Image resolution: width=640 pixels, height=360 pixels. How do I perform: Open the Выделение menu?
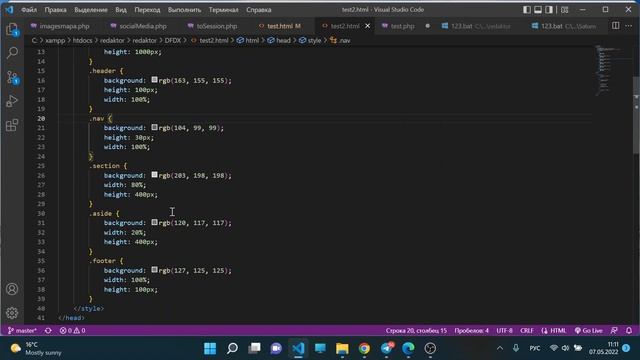(91, 9)
